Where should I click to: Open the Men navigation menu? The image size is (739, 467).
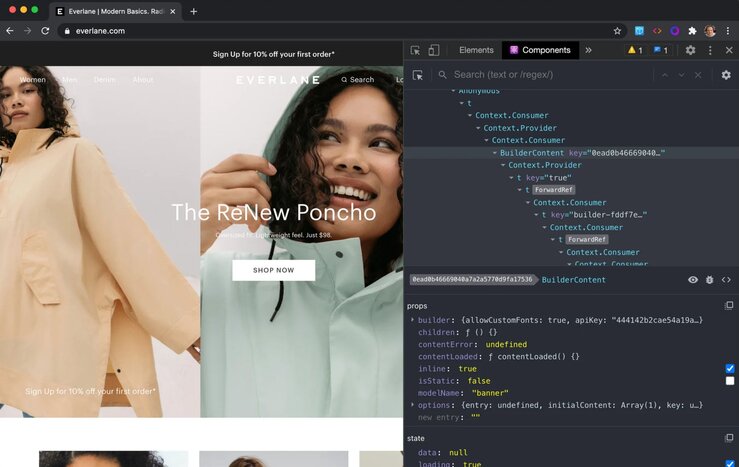(69, 80)
